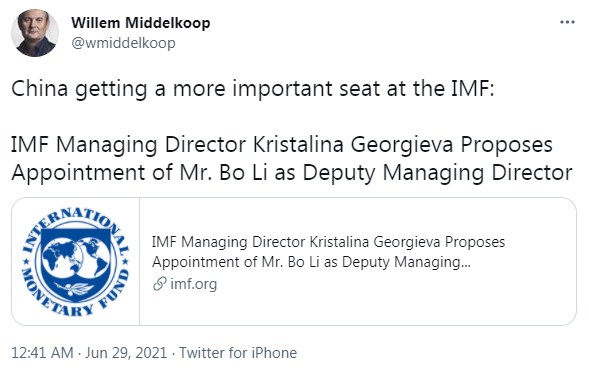Viewport: 589px width, 375px height.
Task: Click the card line 'Appointment of Mr. Bo Li as Deputy Managing...'
Action: [311, 262]
